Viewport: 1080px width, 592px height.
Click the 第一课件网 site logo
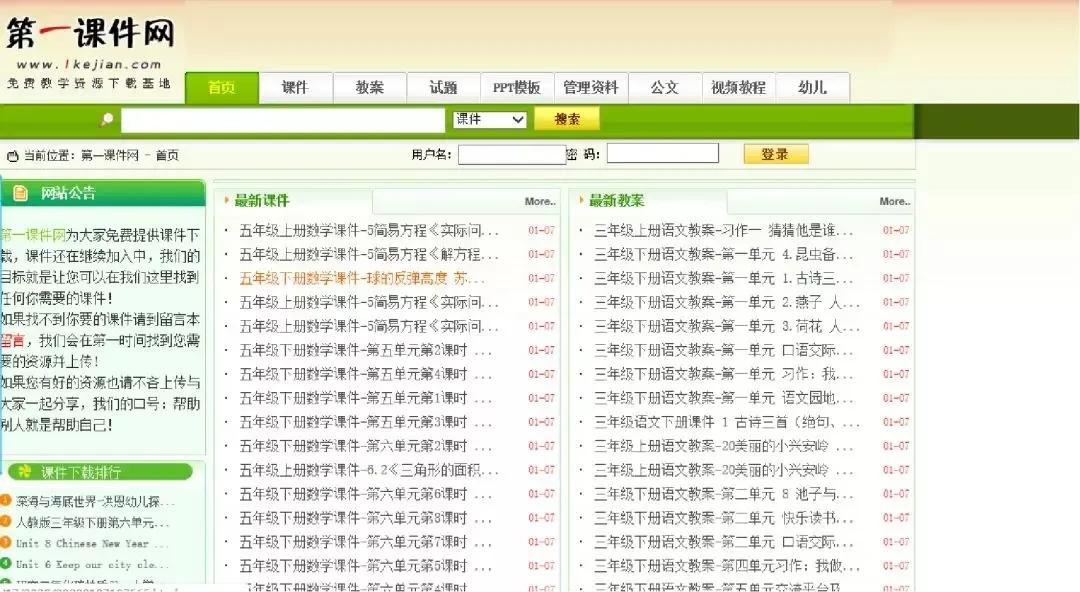90,30
